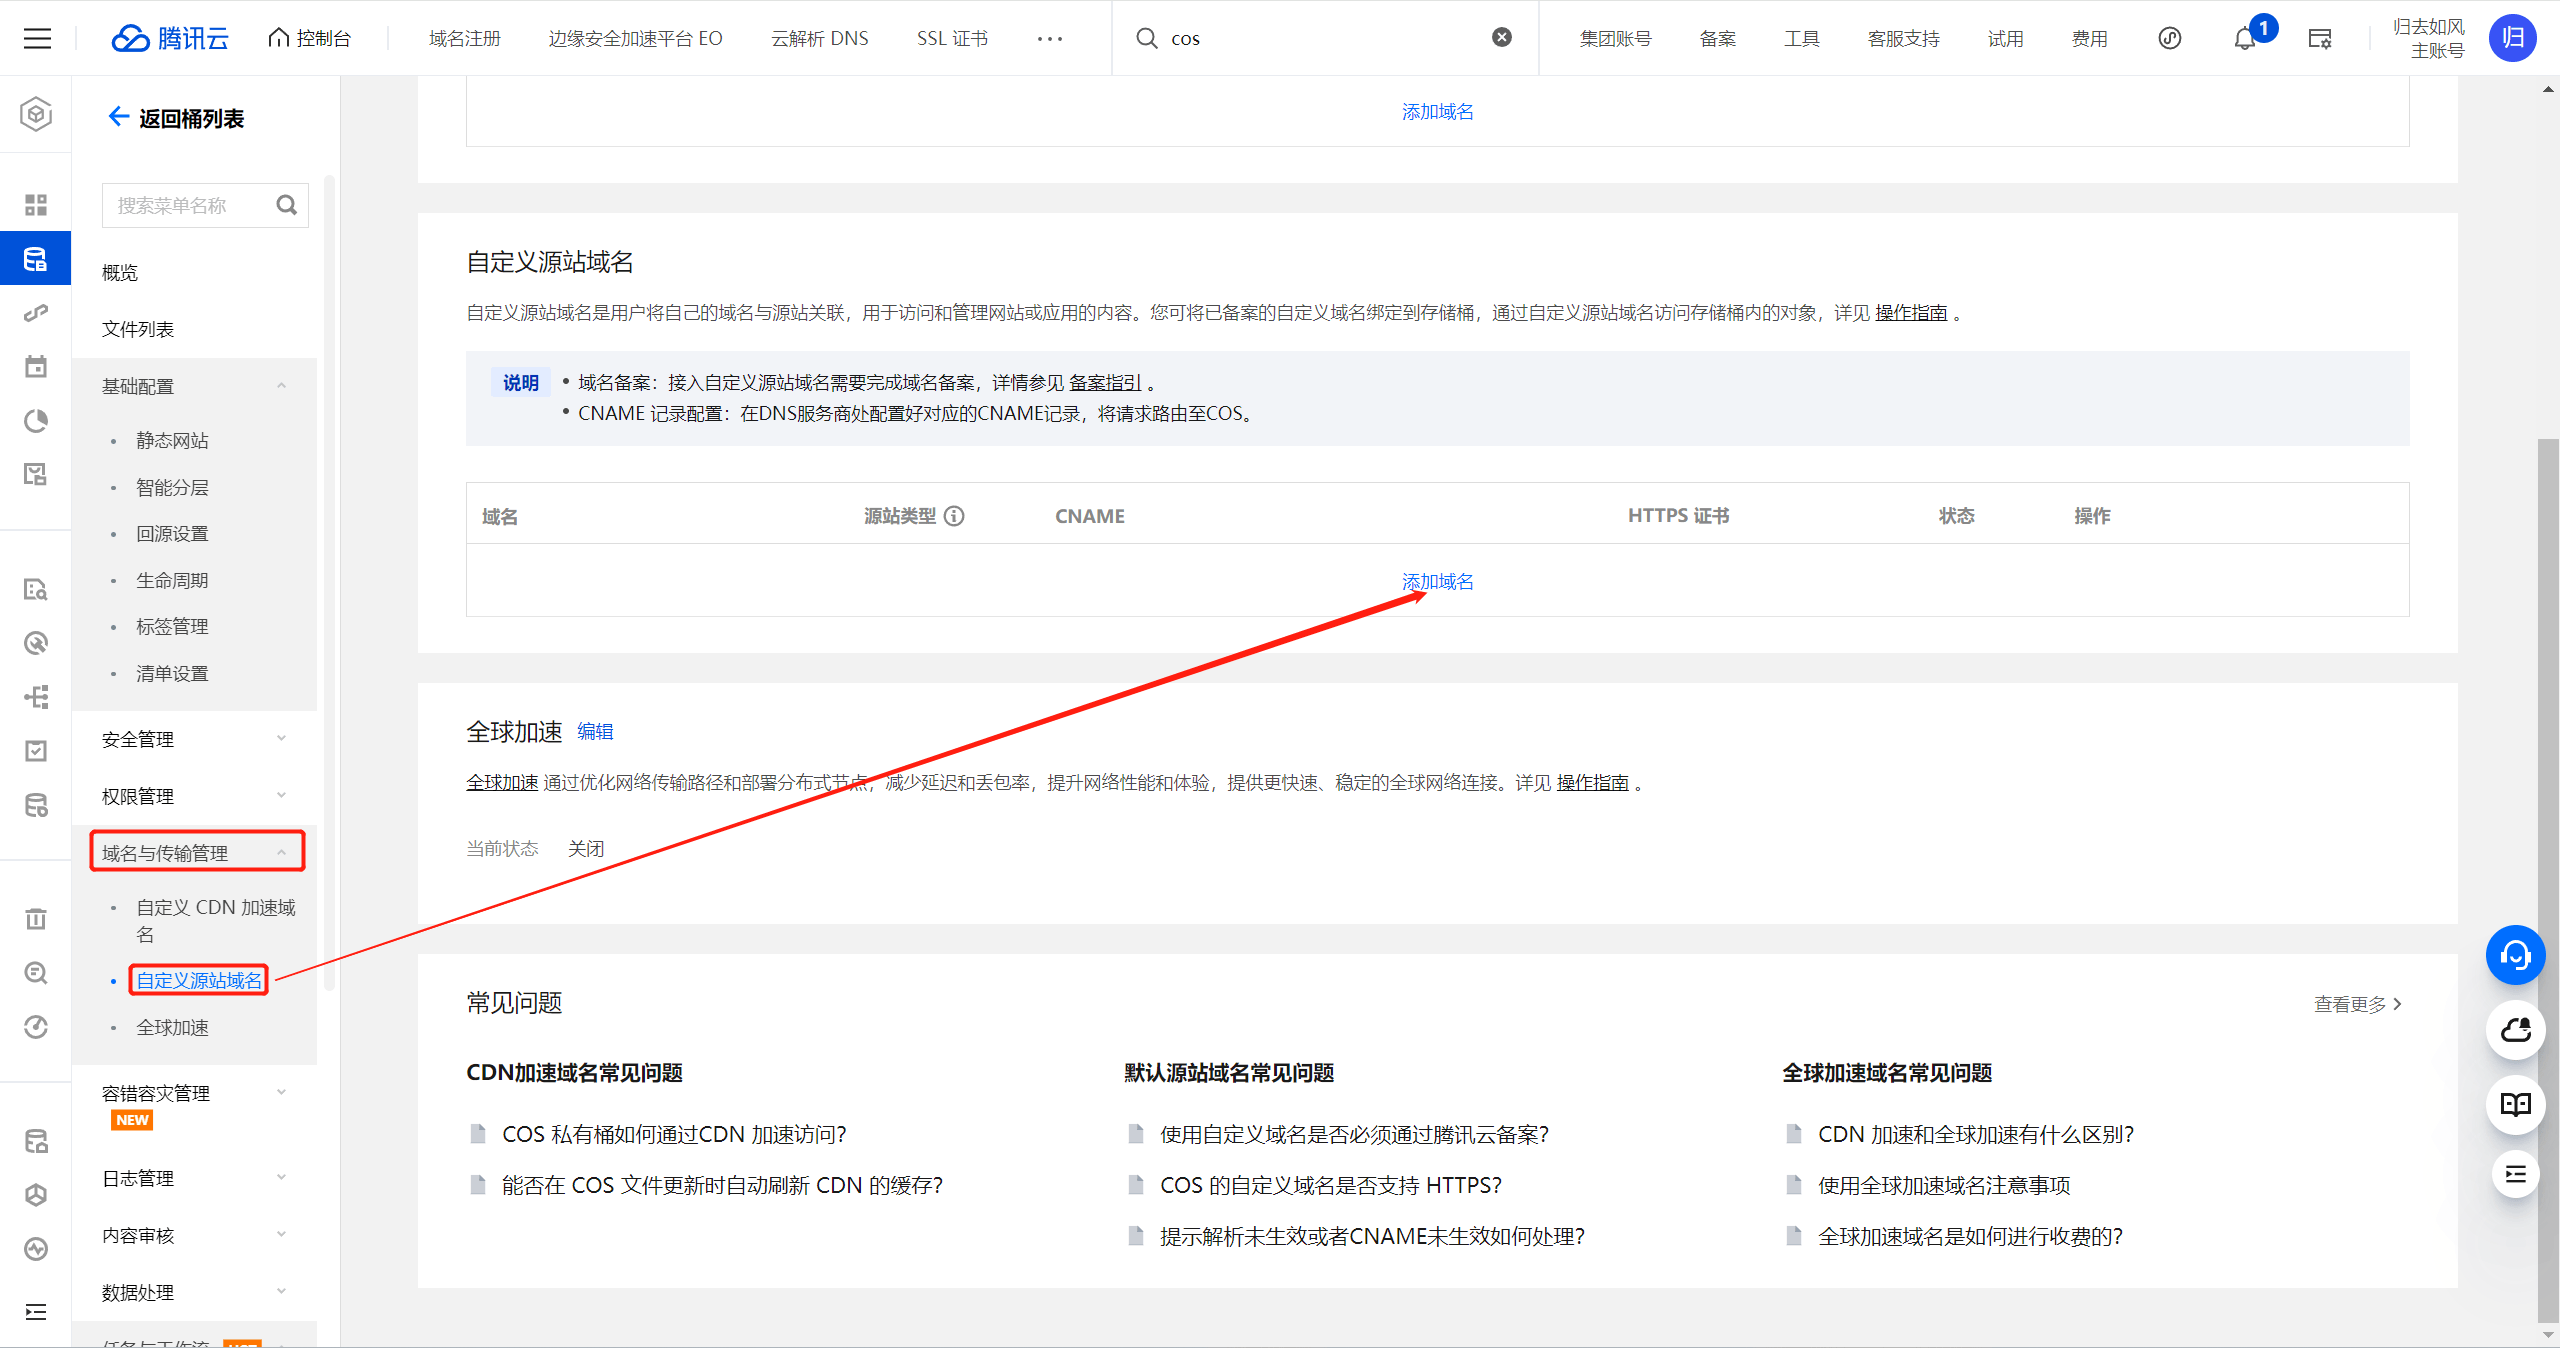The height and width of the screenshot is (1348, 2560).
Task: Click the checkmark task sidebar icon
Action: pos(36,751)
